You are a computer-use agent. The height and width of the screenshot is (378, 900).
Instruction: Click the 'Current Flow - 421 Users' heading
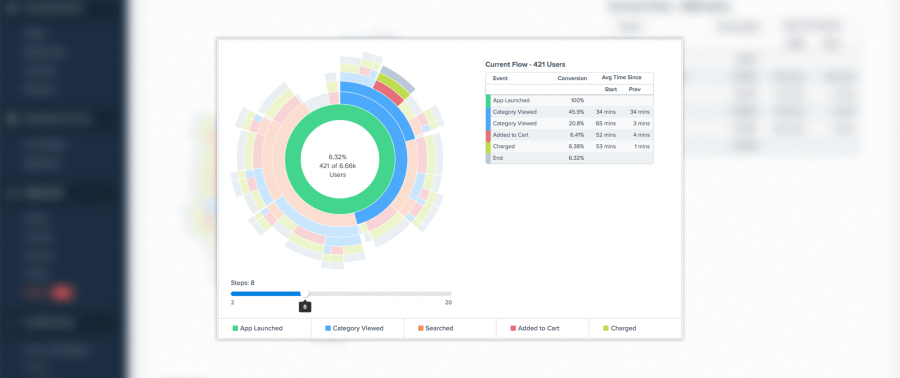point(525,65)
